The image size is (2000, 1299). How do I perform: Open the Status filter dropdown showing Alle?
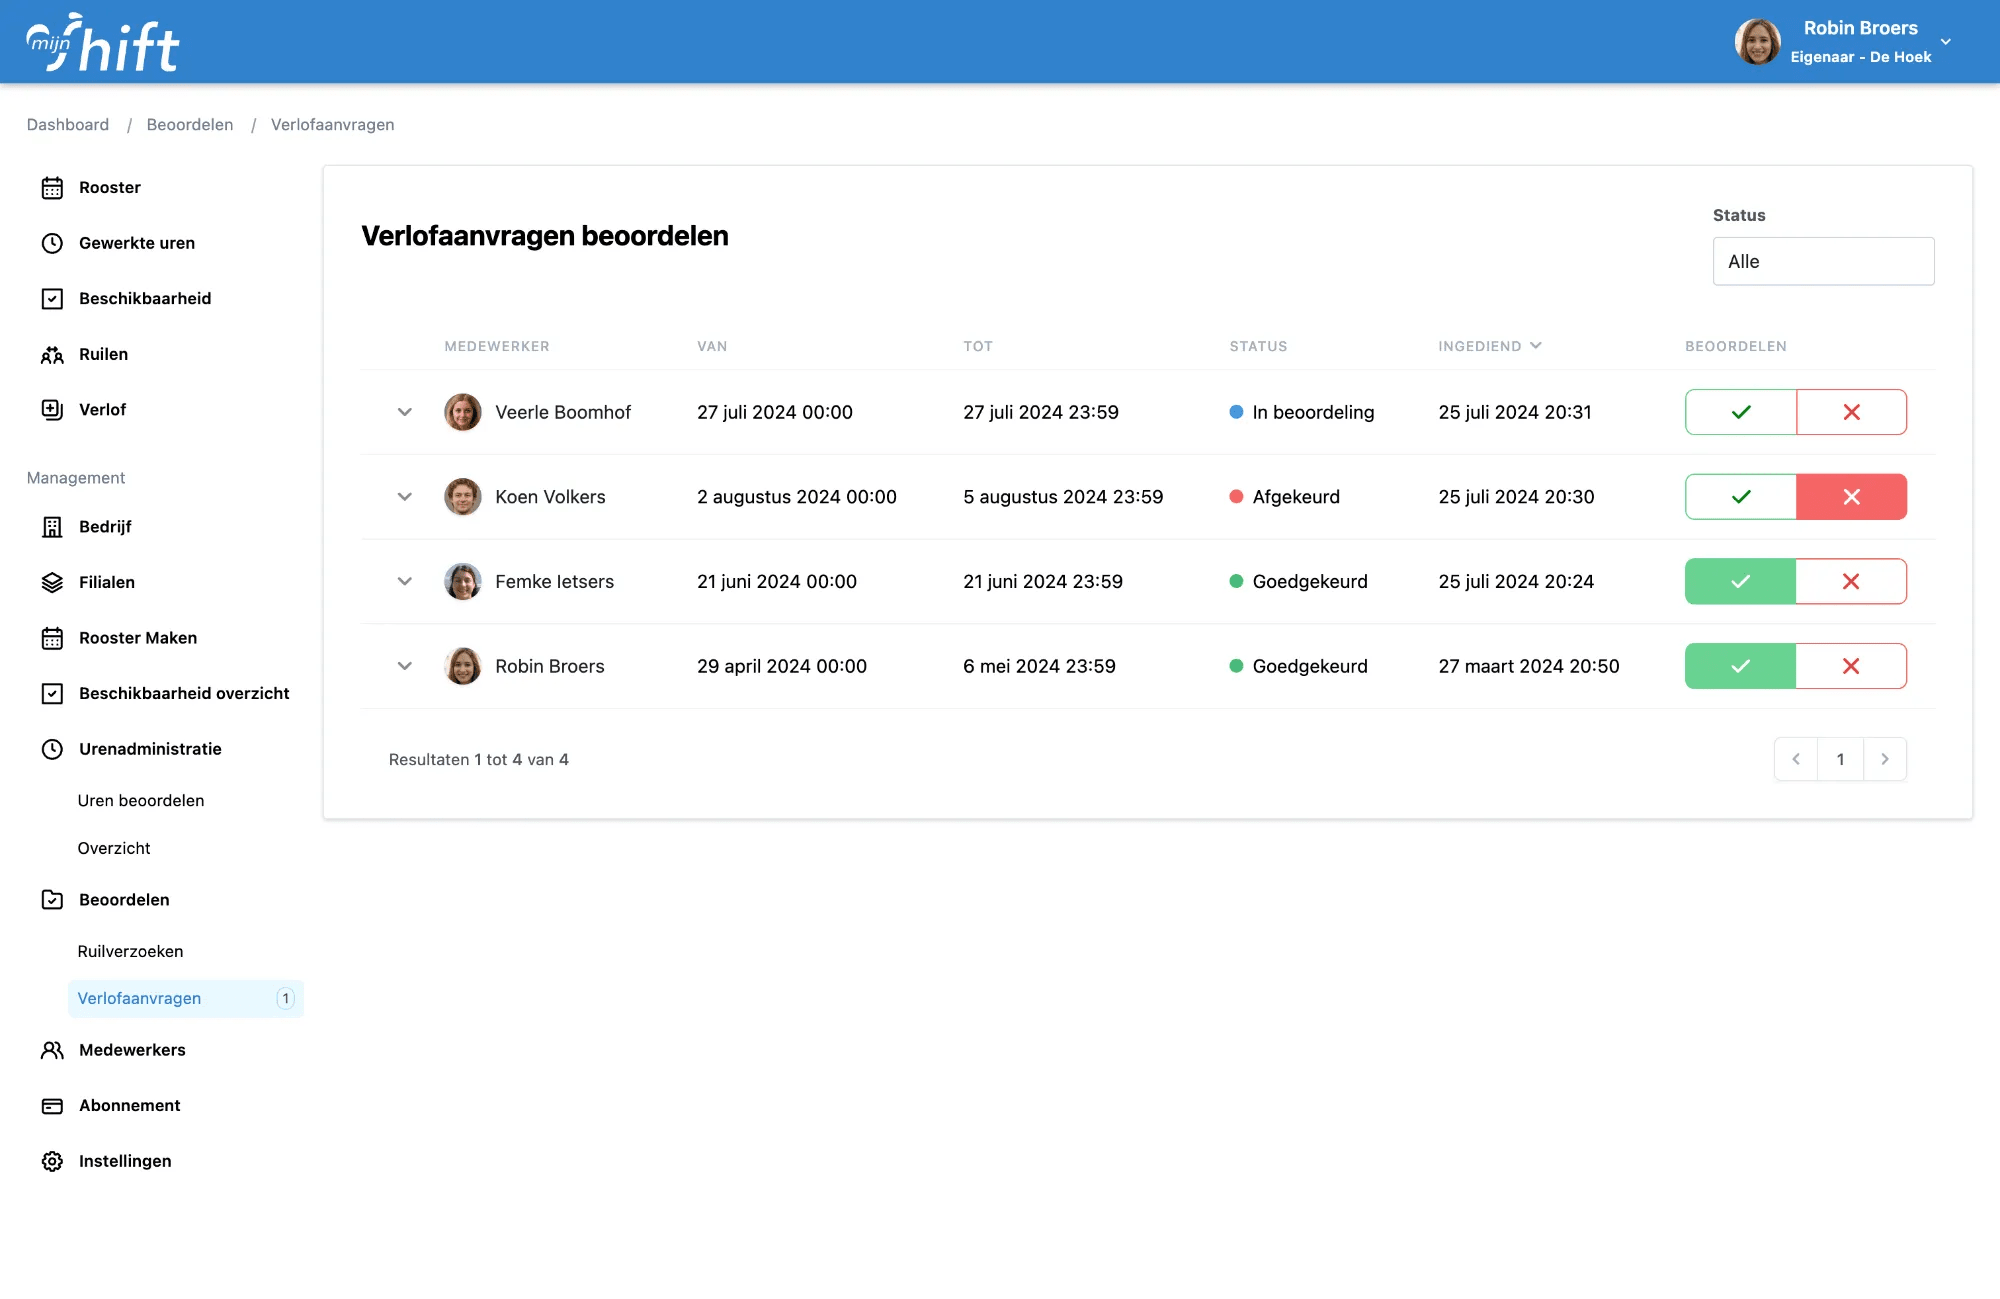tap(1823, 261)
